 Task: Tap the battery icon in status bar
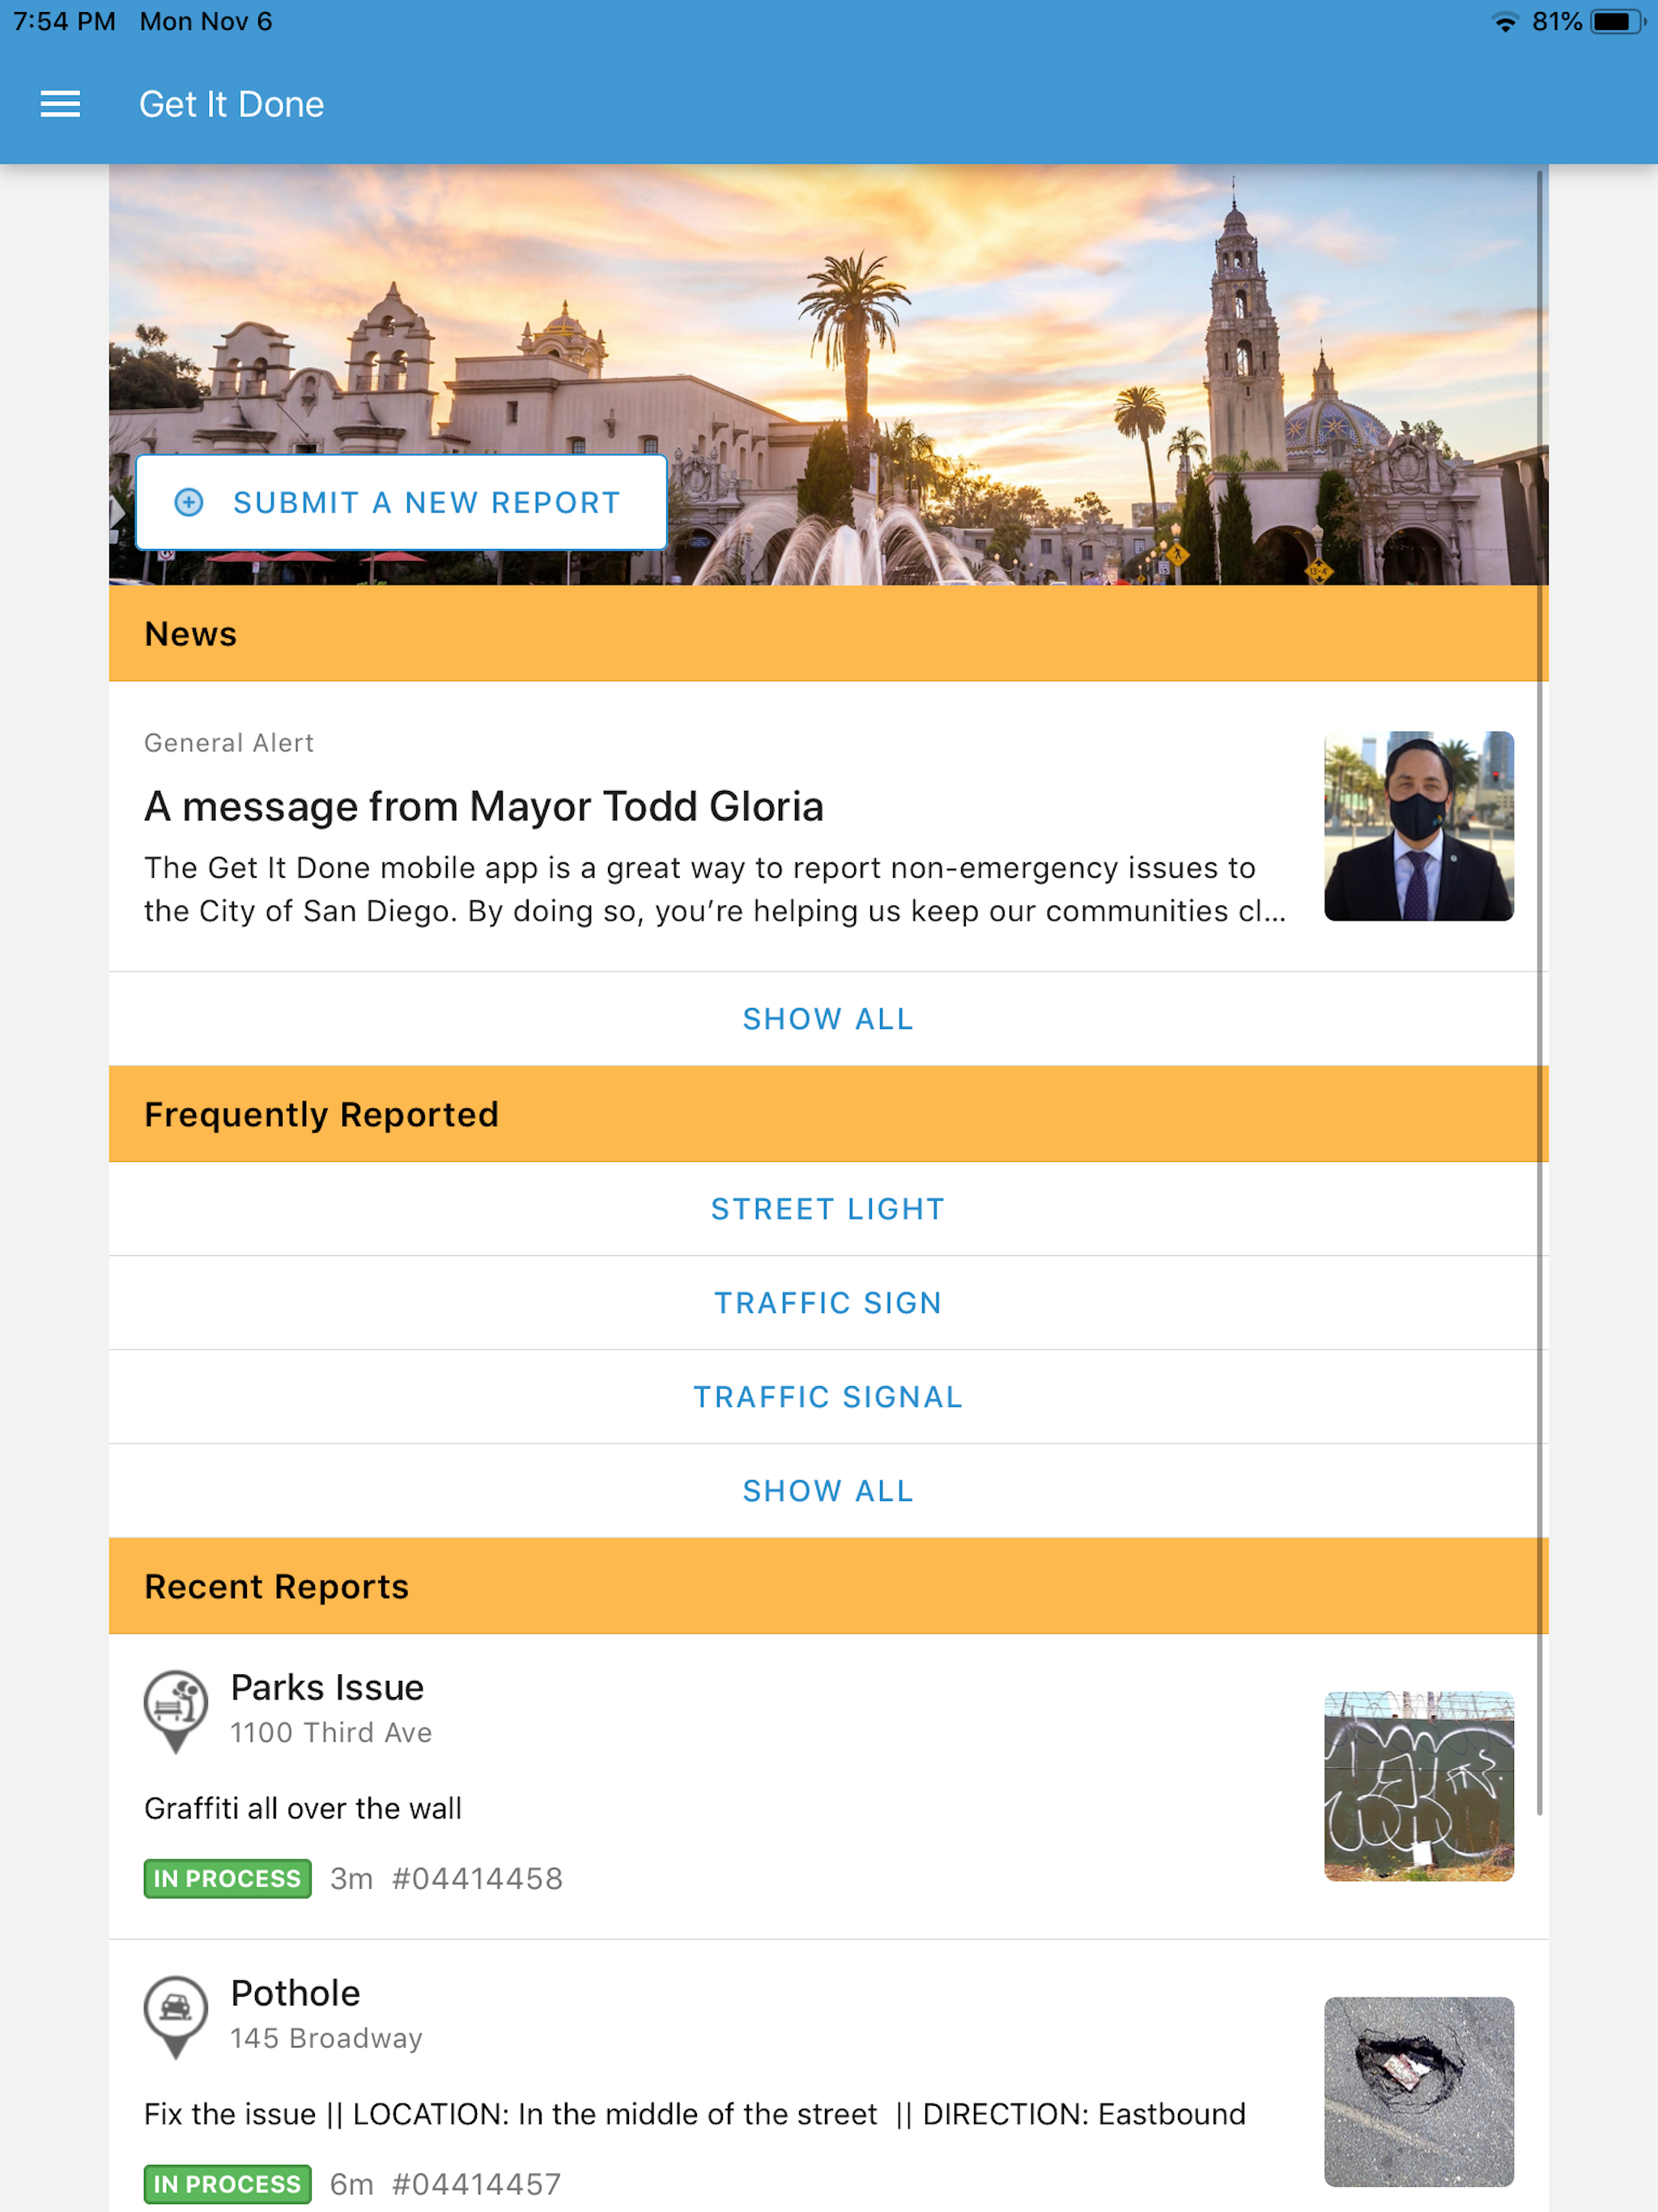point(1616,22)
